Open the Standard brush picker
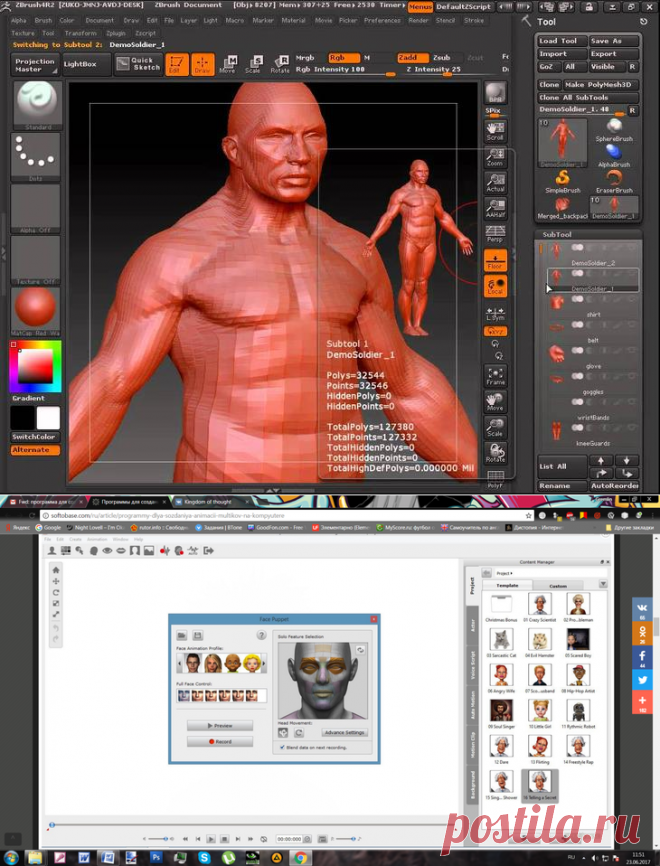660x866 pixels. [36, 105]
